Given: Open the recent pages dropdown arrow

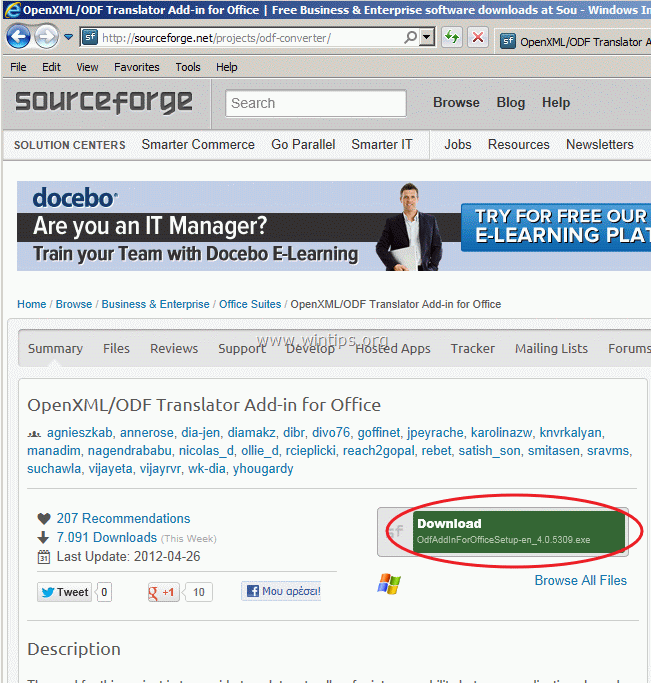Looking at the screenshot, I should coord(68,37).
